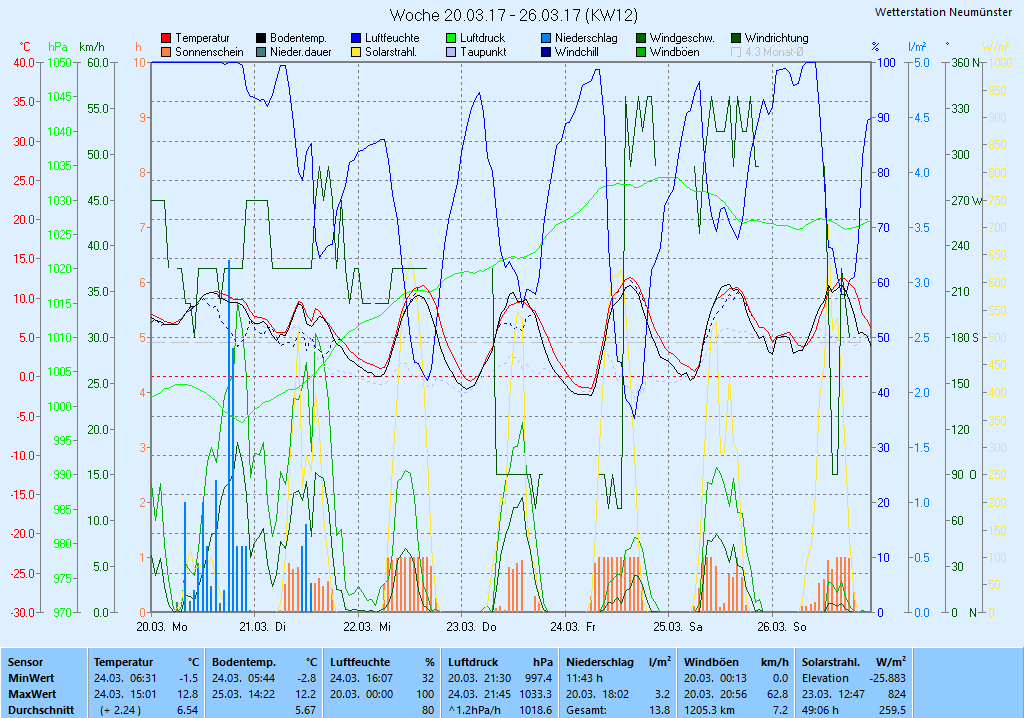Select the bright green Luftdruck legend swatch
1024x718 pixels.
(451, 39)
